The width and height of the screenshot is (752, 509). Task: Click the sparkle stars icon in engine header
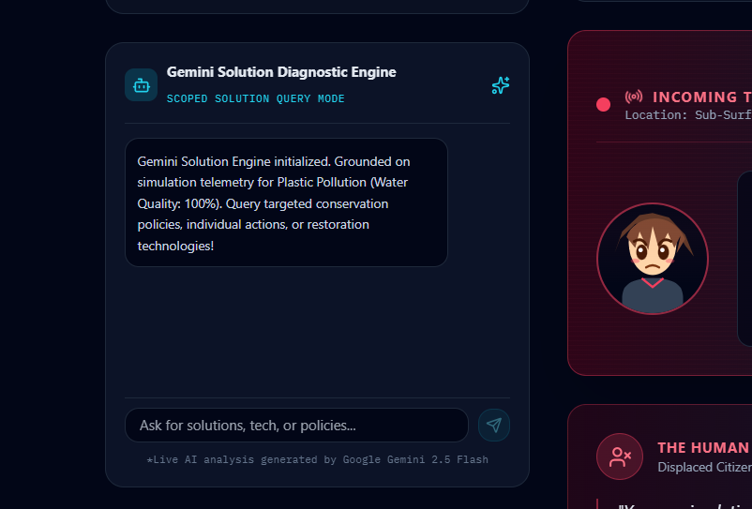click(500, 85)
